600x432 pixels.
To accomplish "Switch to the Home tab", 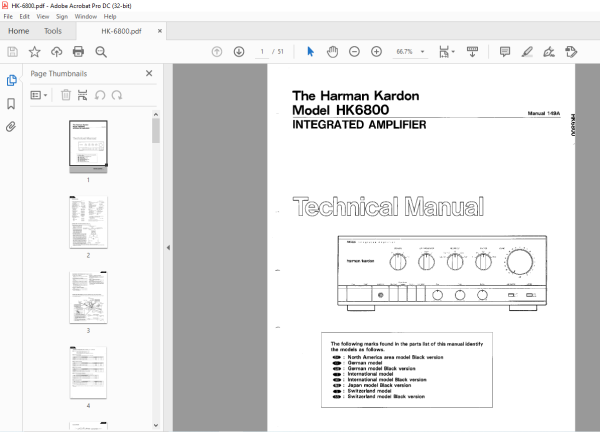I will pos(18,31).
